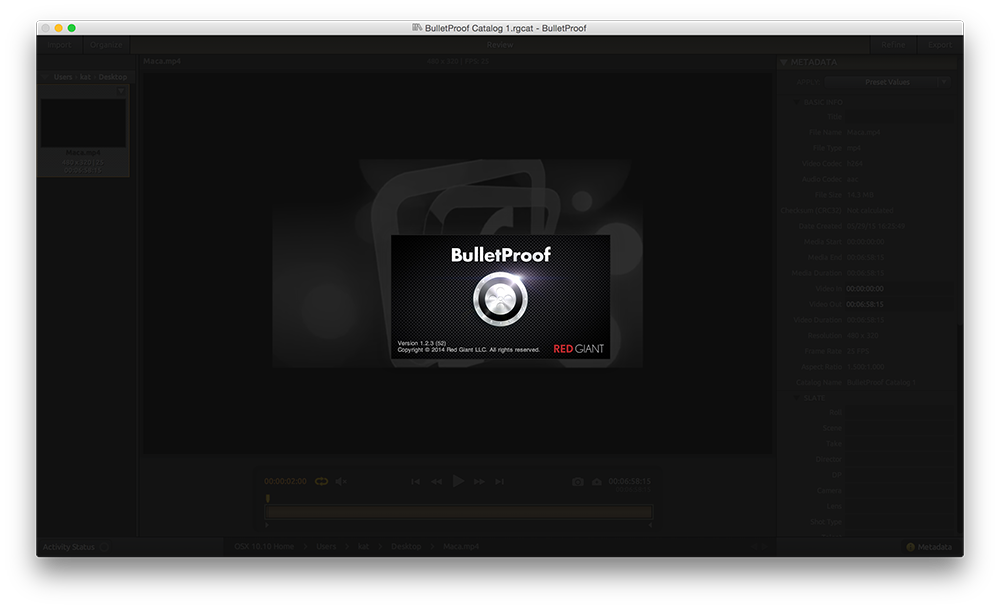Click the fast-forward button
This screenshot has width=1000, height=609.
pos(479,481)
